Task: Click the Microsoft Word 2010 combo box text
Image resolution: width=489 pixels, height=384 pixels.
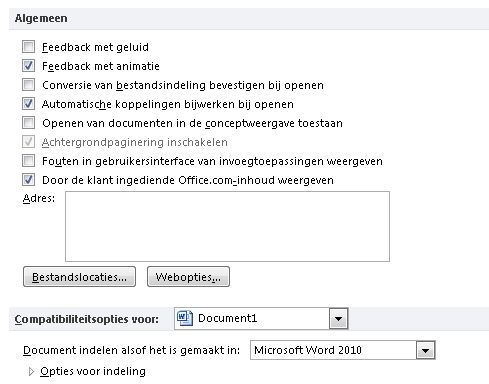Action: tap(308, 350)
